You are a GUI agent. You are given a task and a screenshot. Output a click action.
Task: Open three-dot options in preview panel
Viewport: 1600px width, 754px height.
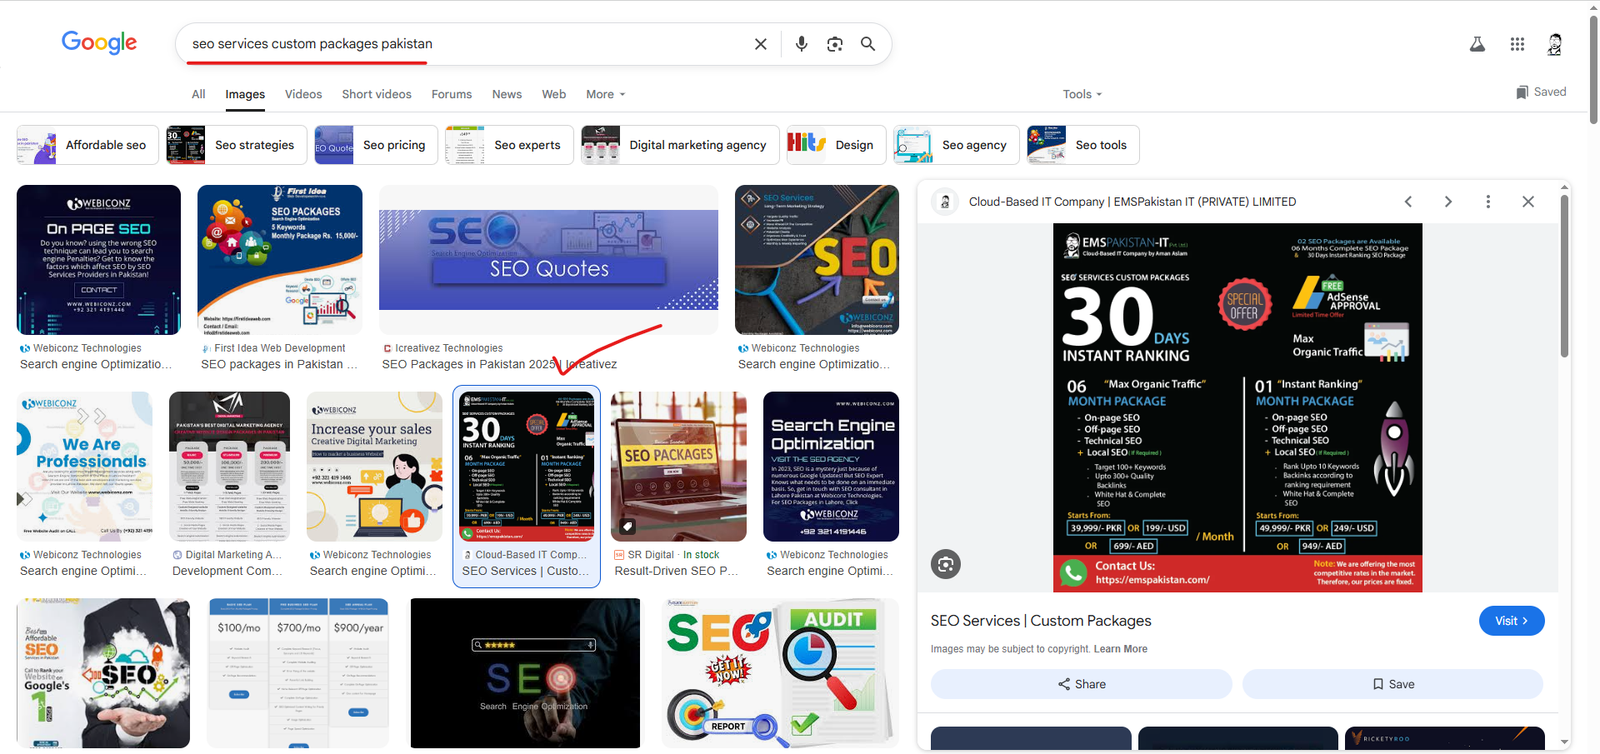[1488, 202]
